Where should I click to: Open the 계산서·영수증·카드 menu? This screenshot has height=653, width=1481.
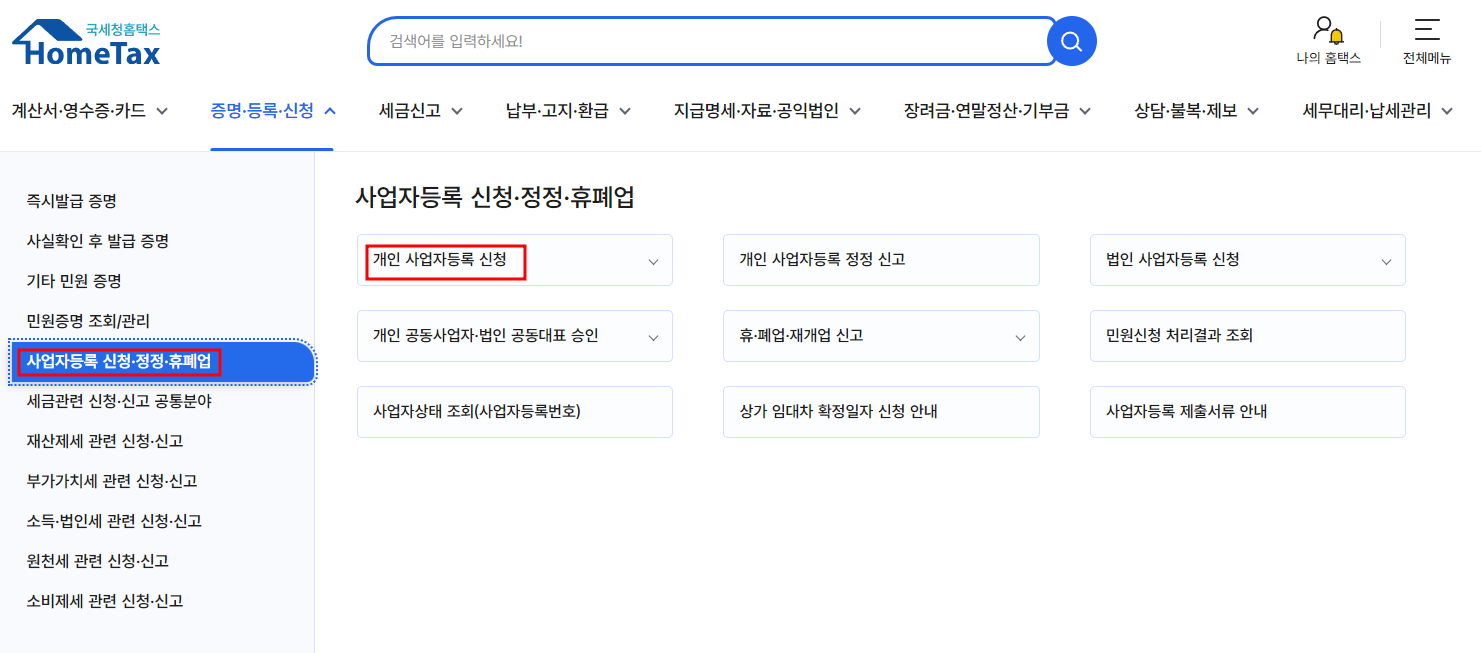[90, 111]
